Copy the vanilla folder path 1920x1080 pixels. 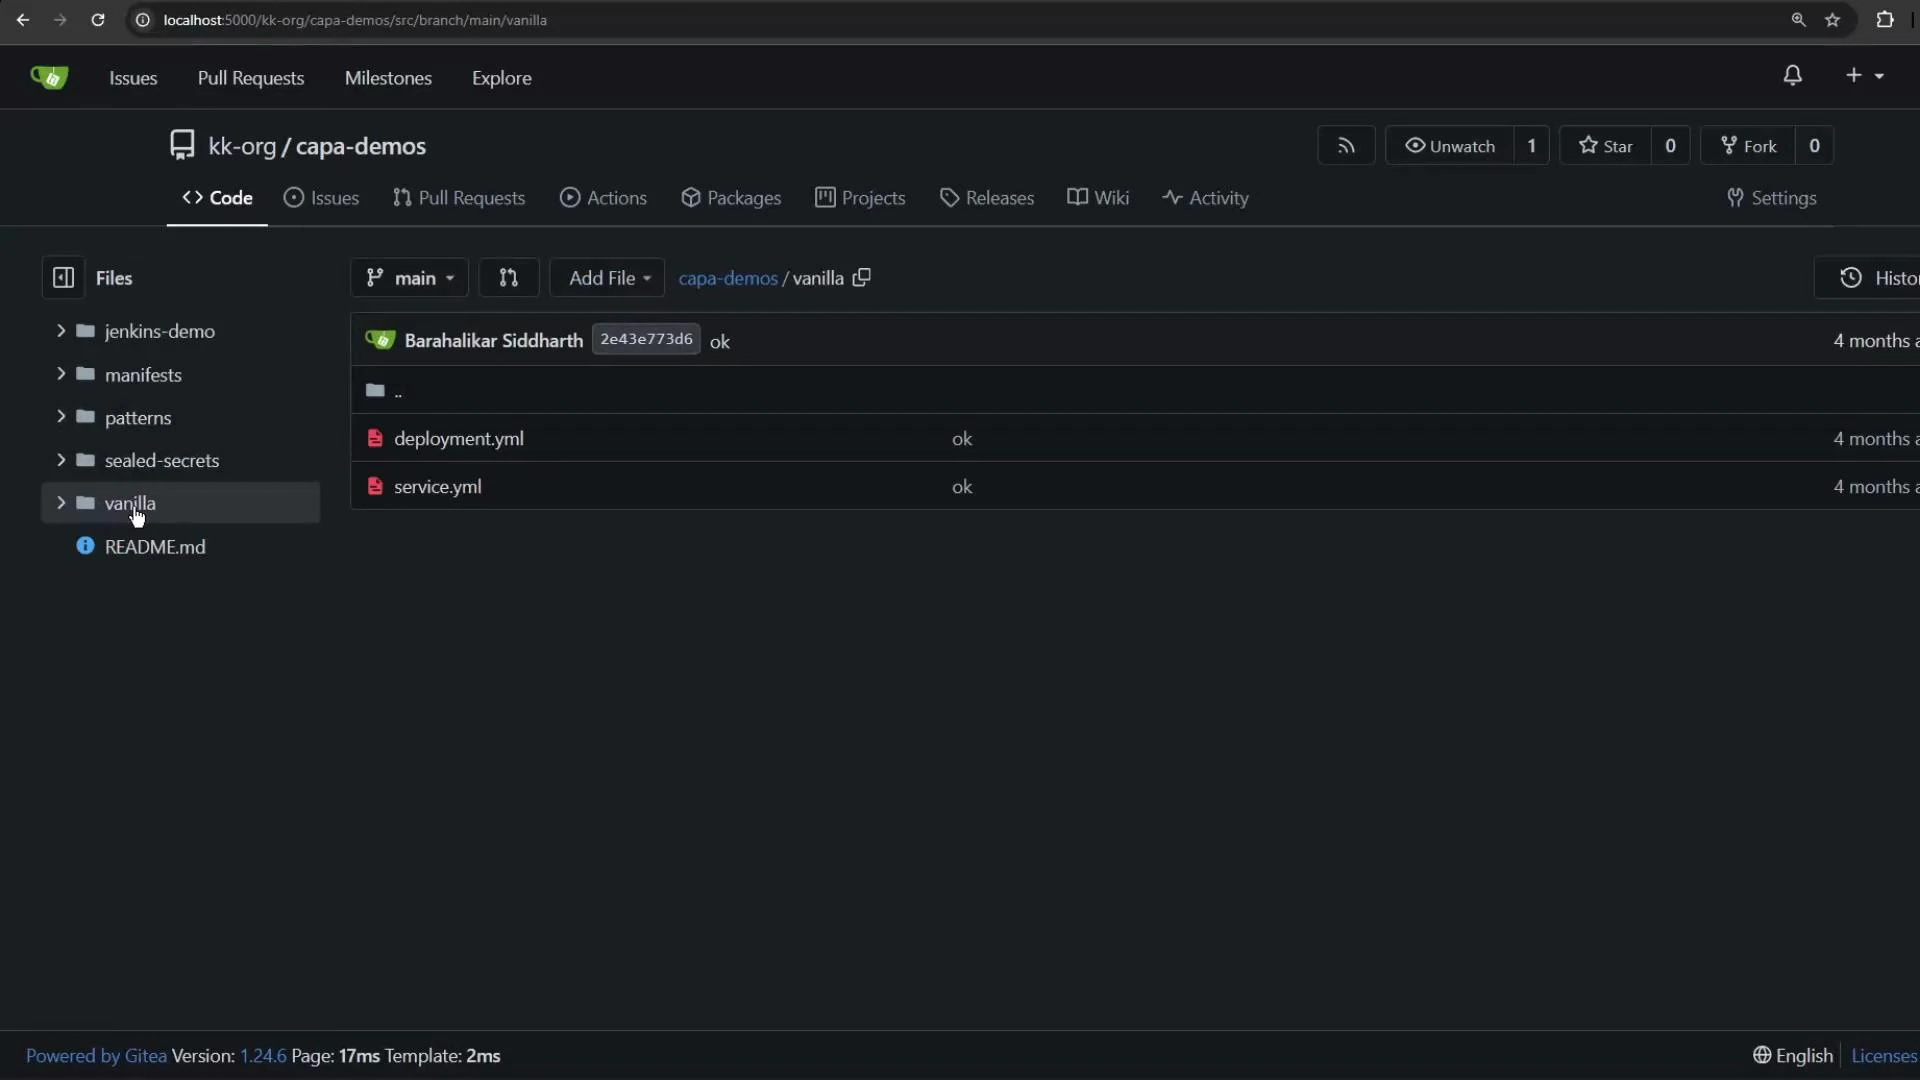click(x=862, y=278)
